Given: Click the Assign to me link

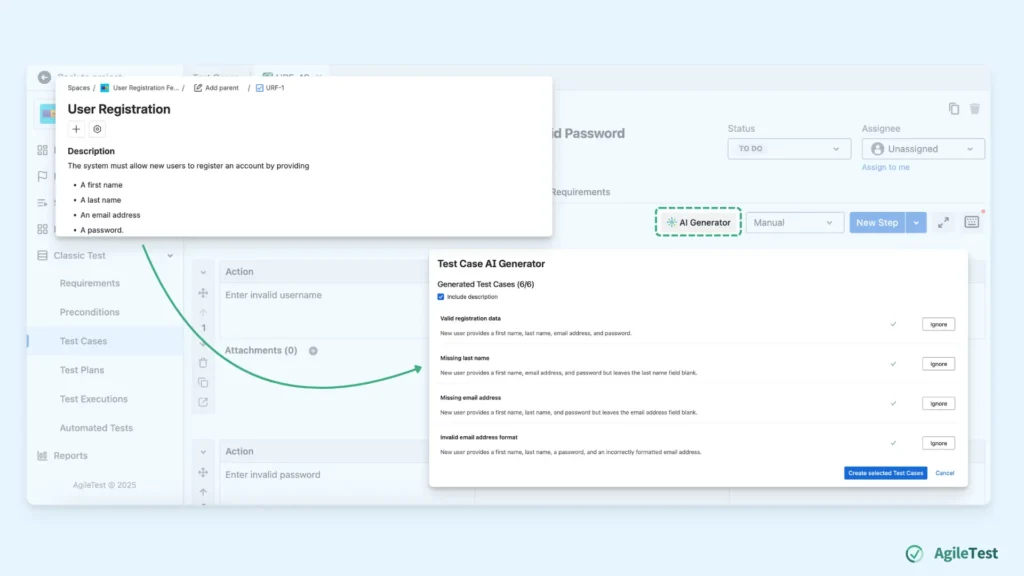Looking at the screenshot, I should tap(885, 167).
